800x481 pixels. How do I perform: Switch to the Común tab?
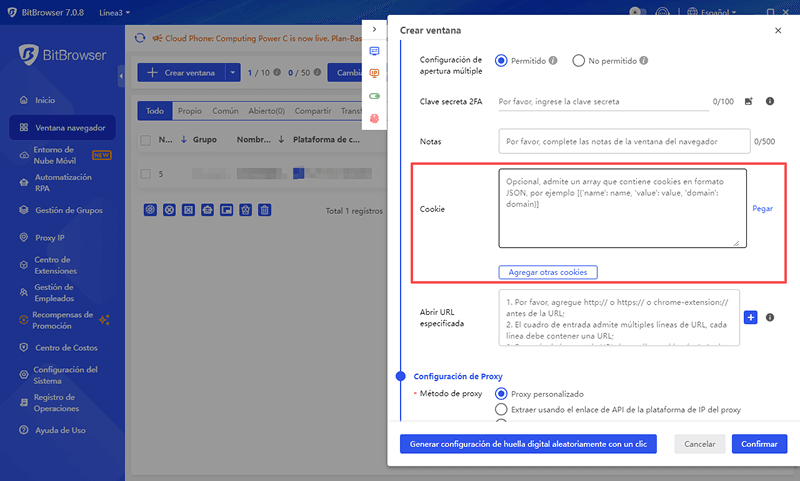[x=225, y=111]
